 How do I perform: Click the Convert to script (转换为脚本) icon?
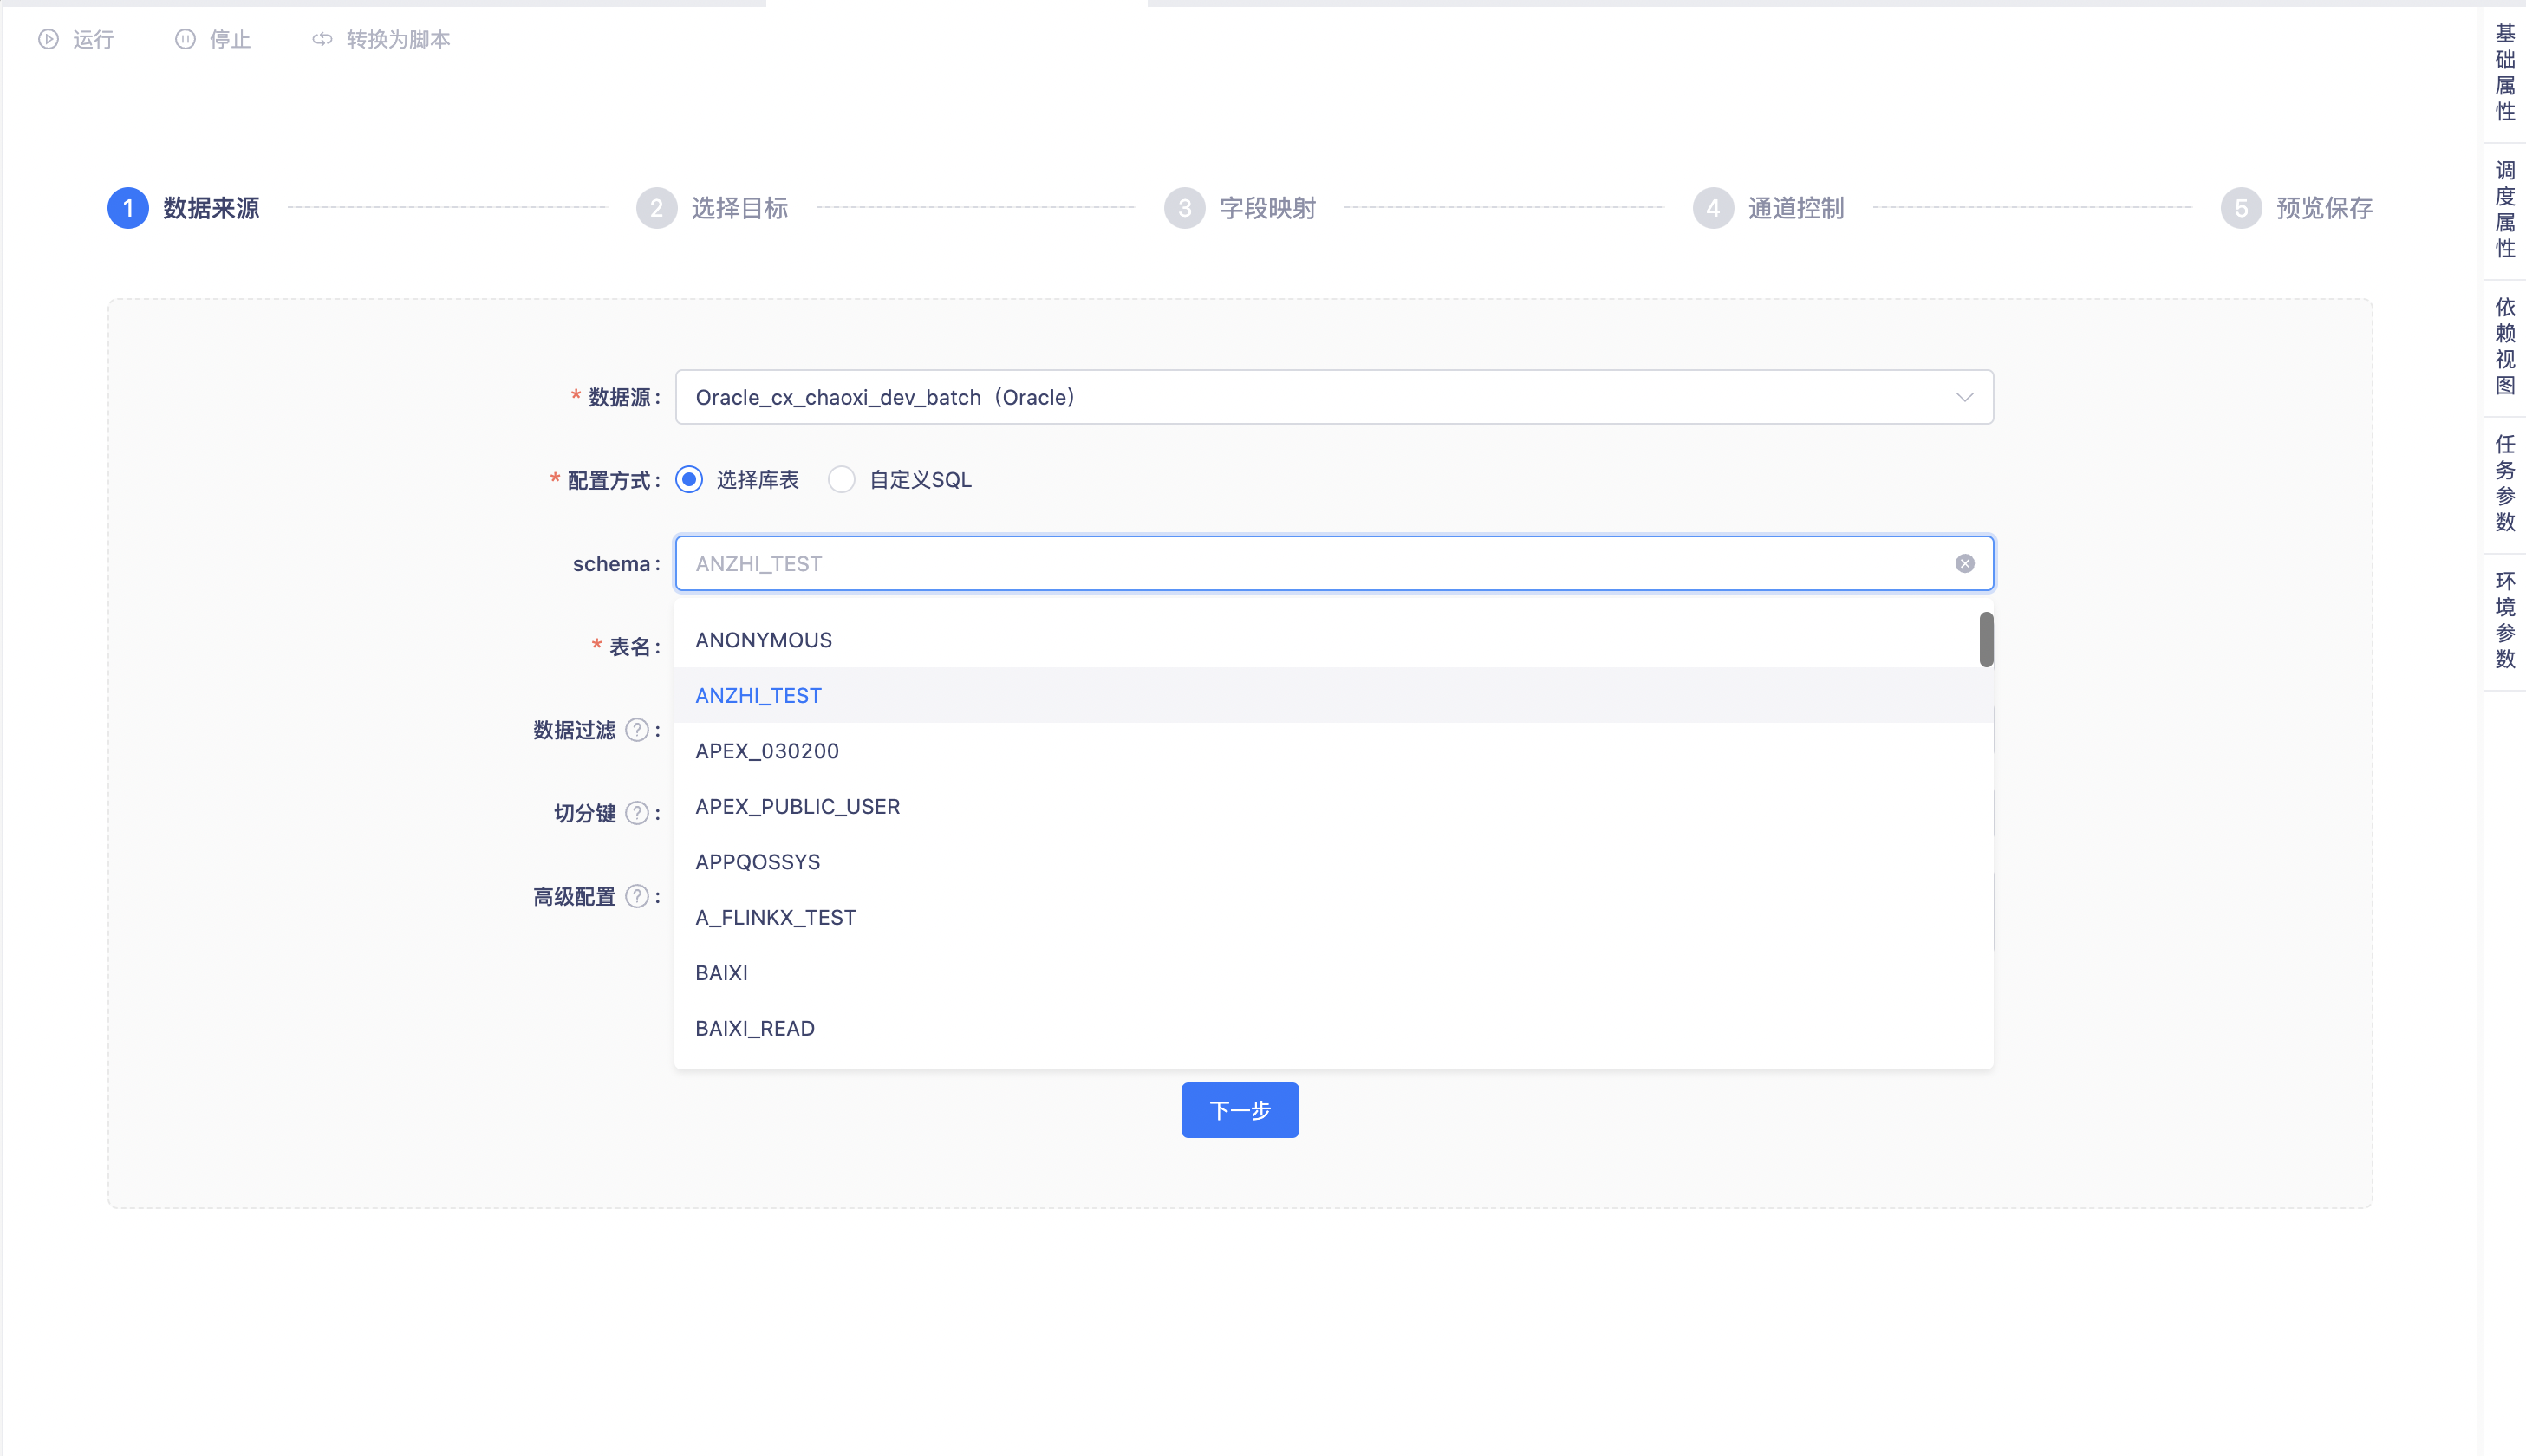click(322, 39)
